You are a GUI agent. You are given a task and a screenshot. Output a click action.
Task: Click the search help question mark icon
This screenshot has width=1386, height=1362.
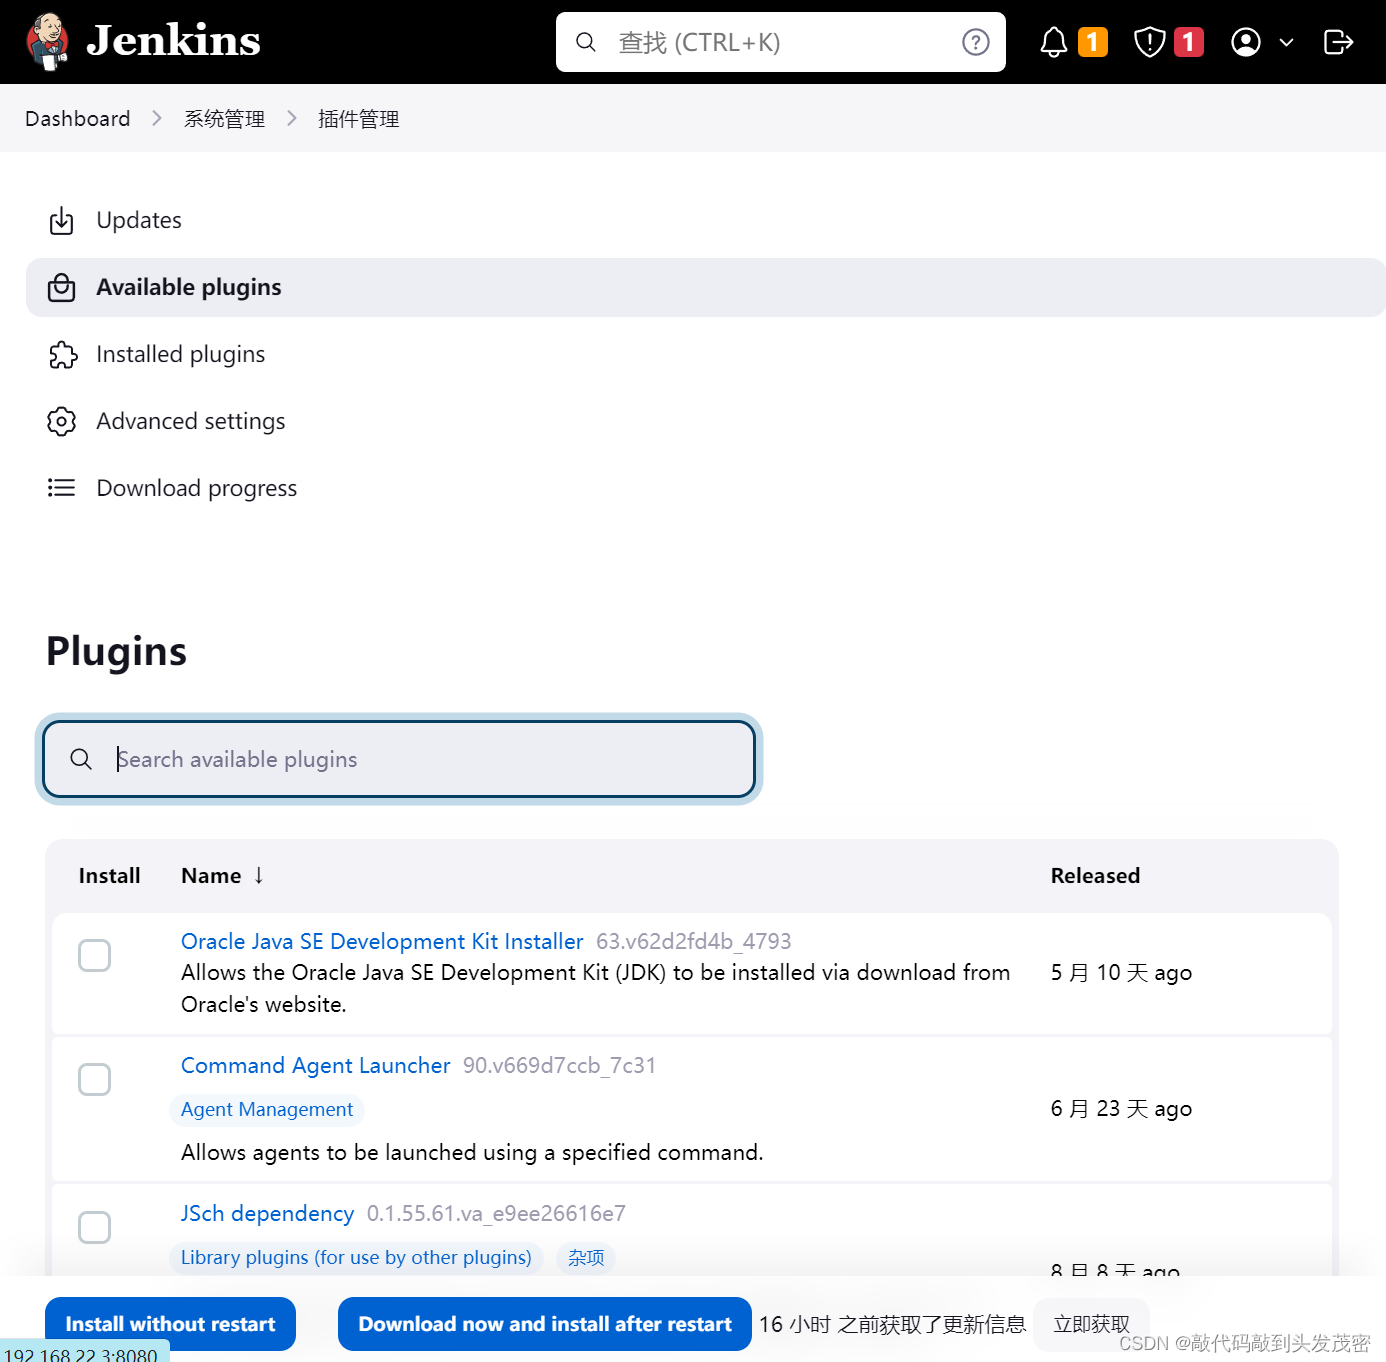coord(975,42)
